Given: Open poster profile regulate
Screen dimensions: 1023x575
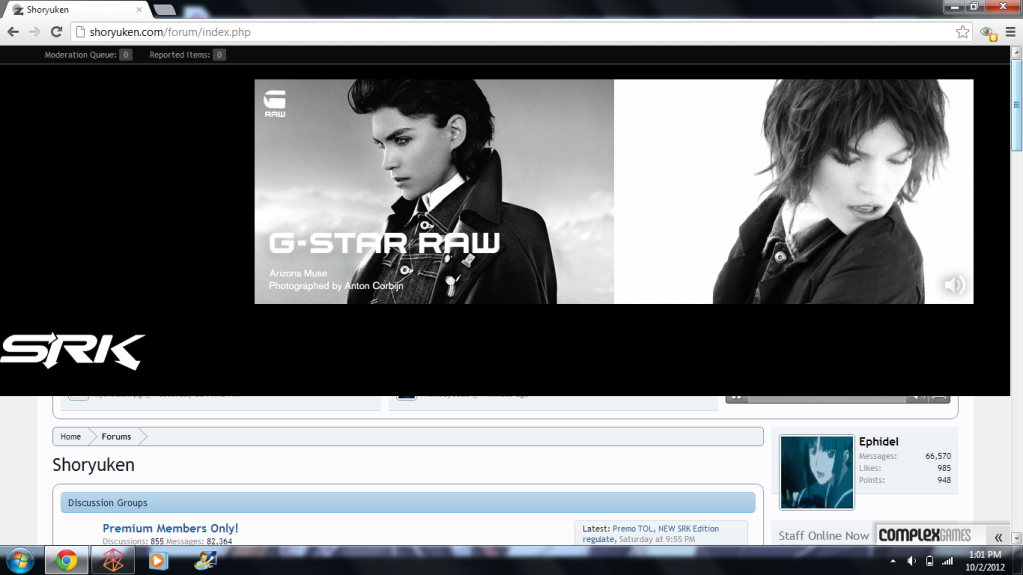Looking at the screenshot, I should coord(598,539).
